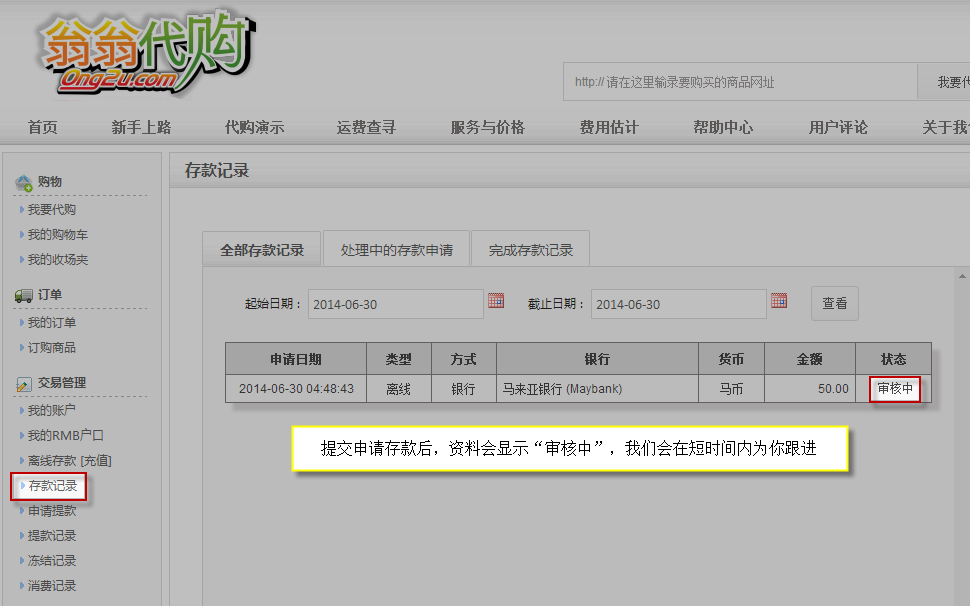970x606 pixels.
Task: Open 我的账户 sidebar link
Action: [x=52, y=410]
